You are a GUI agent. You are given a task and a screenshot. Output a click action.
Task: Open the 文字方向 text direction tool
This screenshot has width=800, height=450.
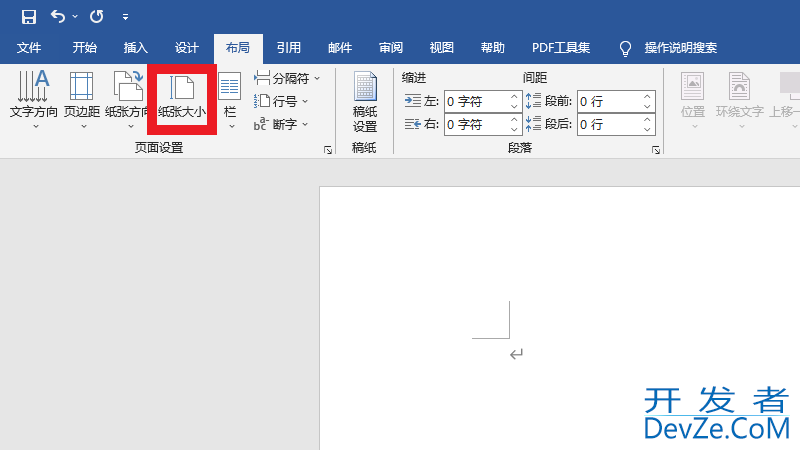[x=34, y=99]
